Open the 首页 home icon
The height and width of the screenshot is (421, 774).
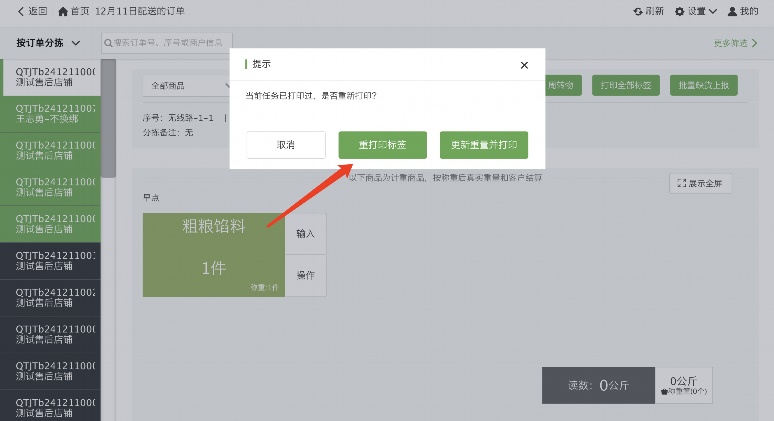(63, 11)
